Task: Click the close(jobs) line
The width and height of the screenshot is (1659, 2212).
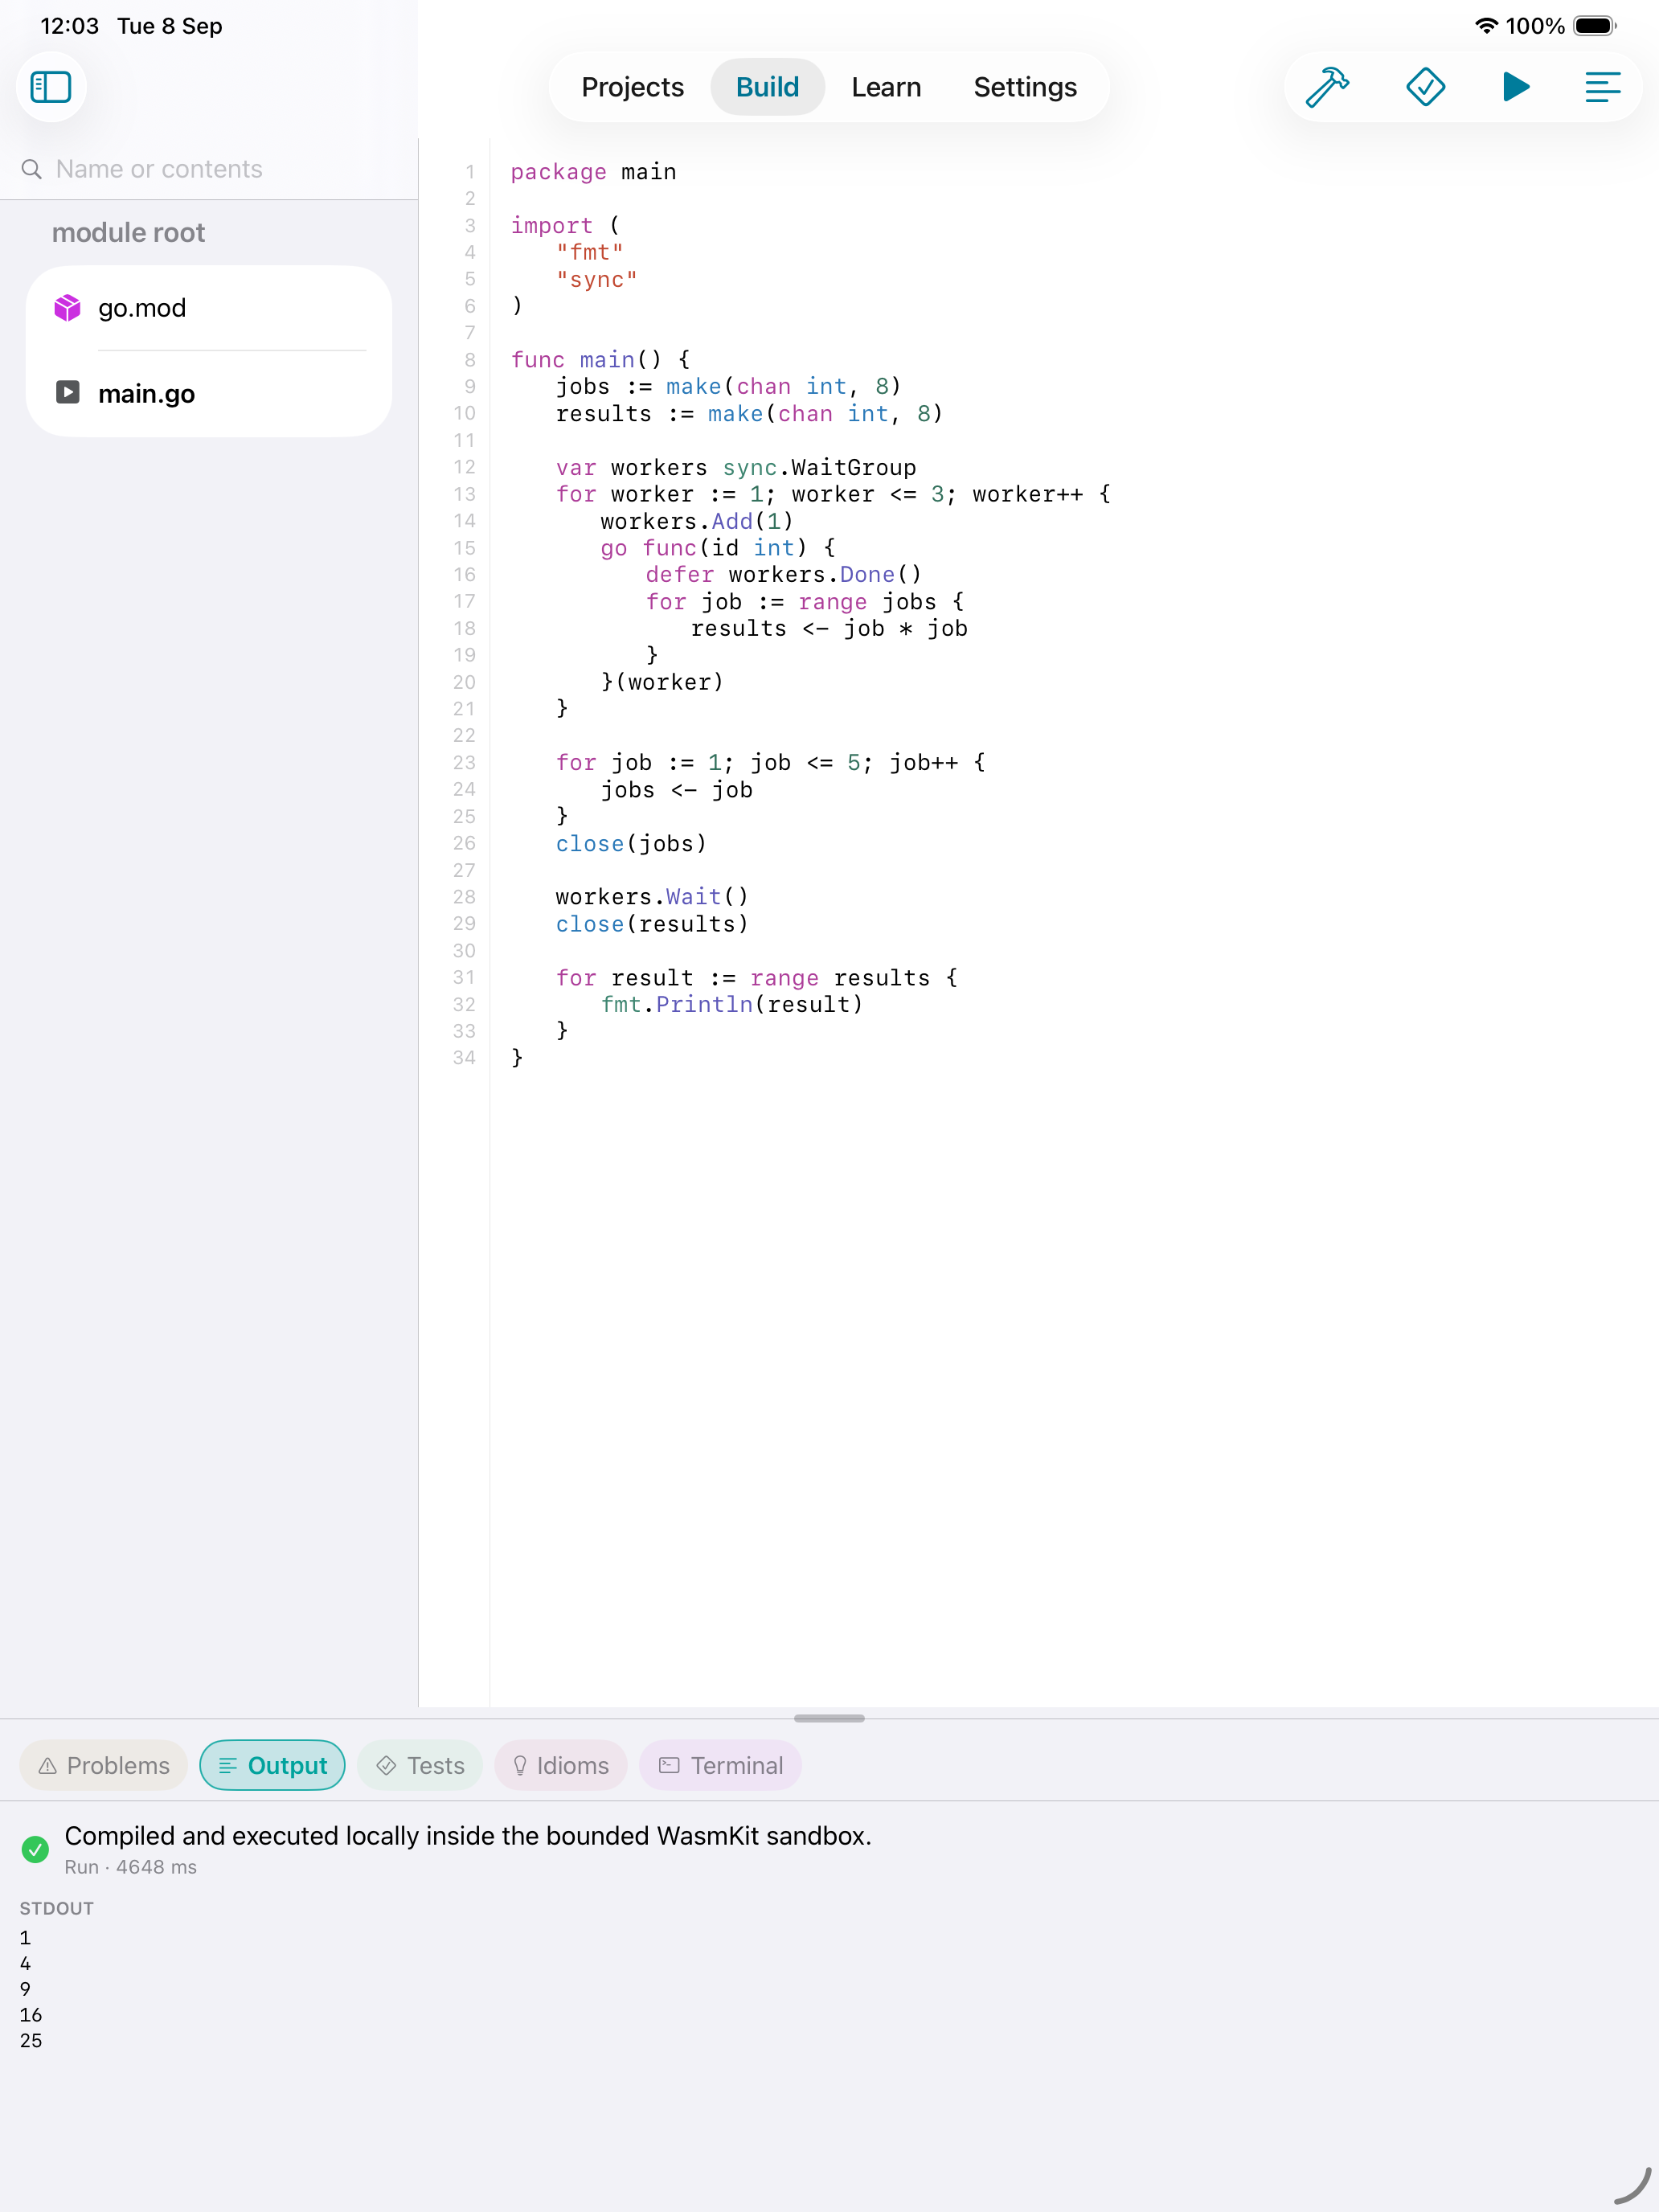Action: [x=631, y=843]
